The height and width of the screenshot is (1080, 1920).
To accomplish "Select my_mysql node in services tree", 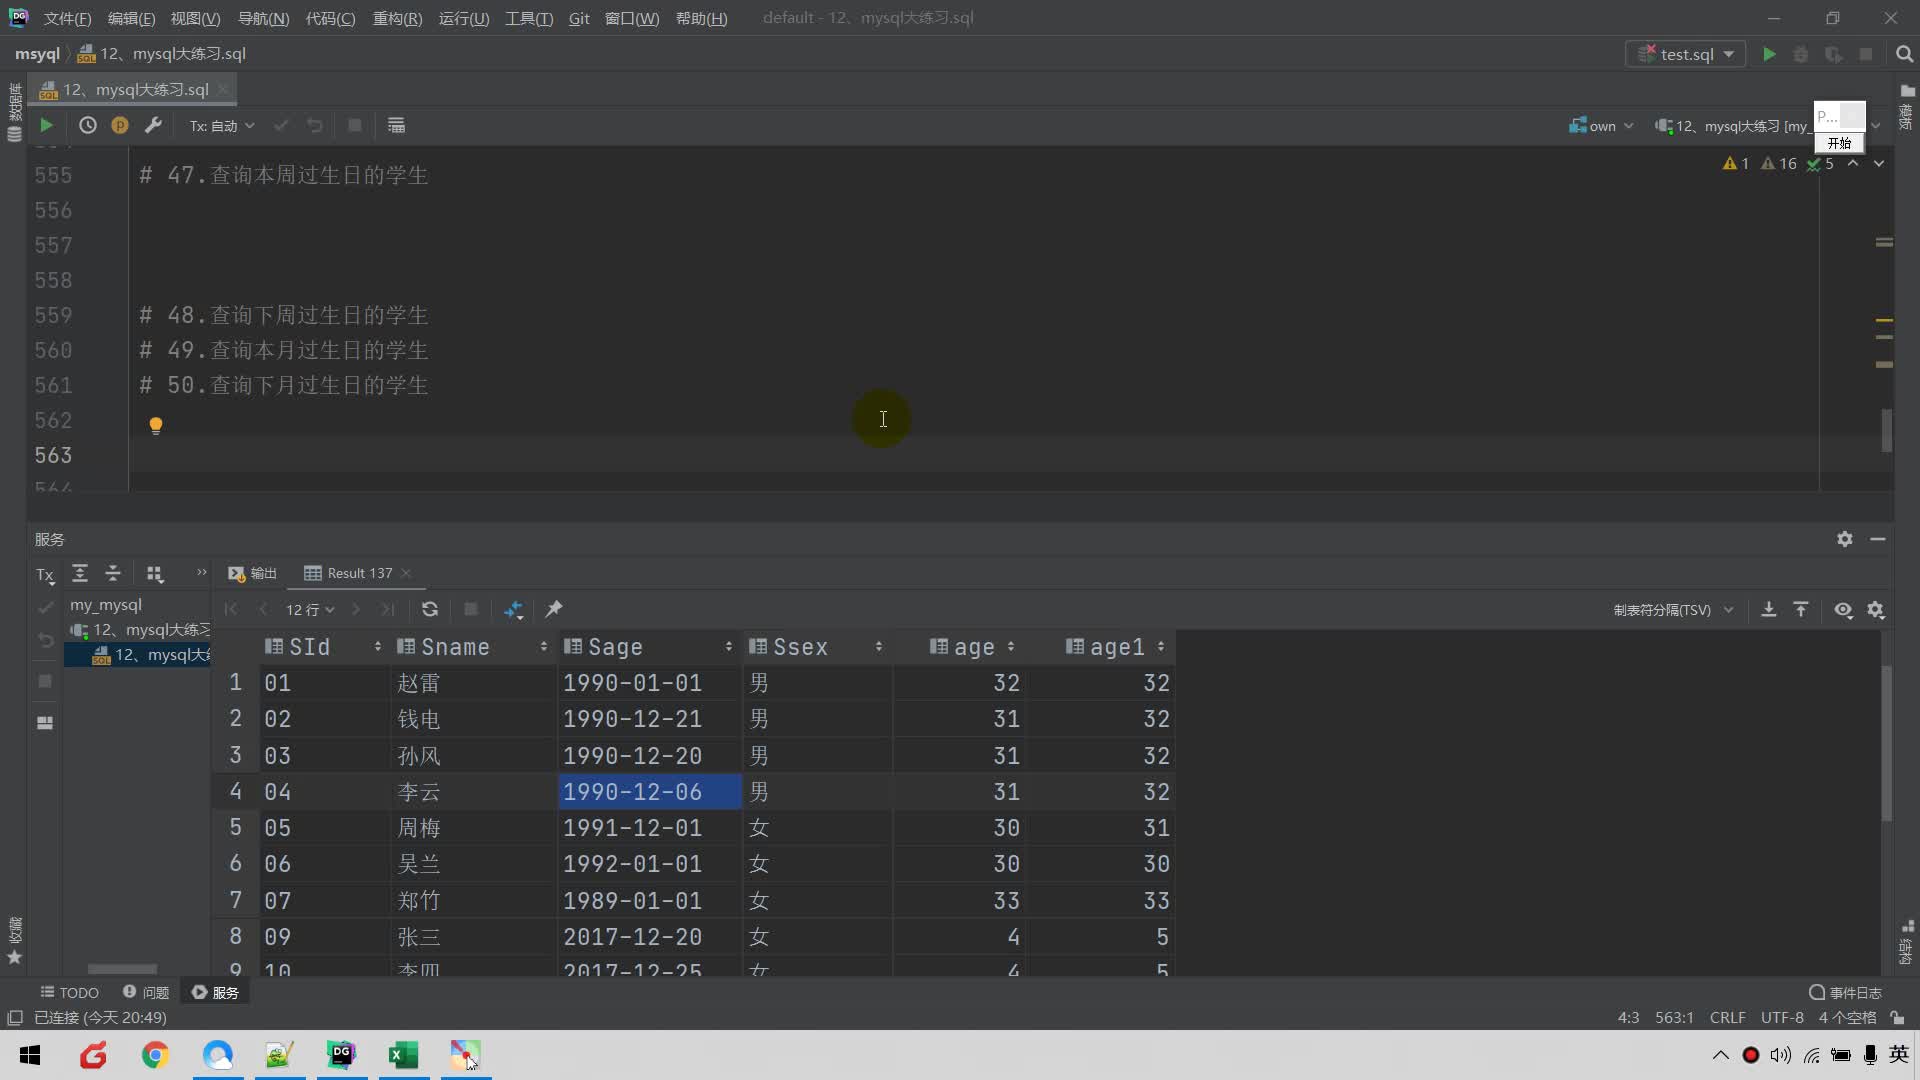I will (x=106, y=605).
